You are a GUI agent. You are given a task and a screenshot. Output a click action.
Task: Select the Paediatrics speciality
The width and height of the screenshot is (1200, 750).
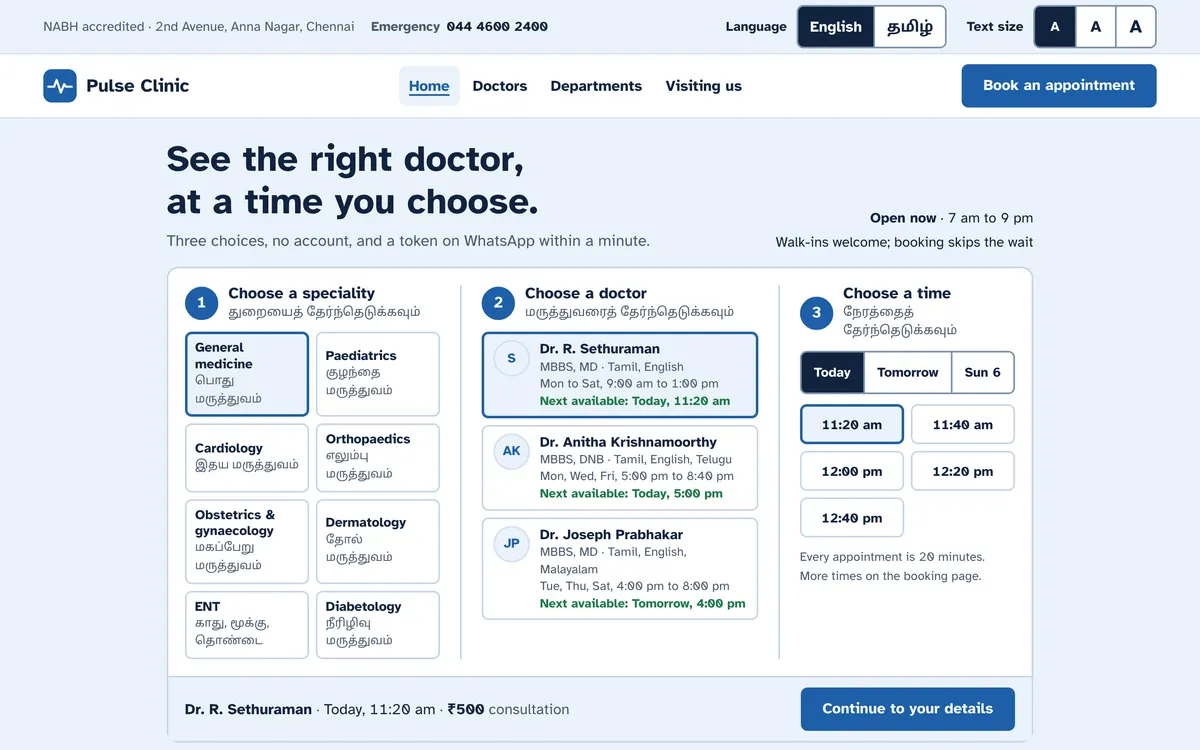(378, 374)
